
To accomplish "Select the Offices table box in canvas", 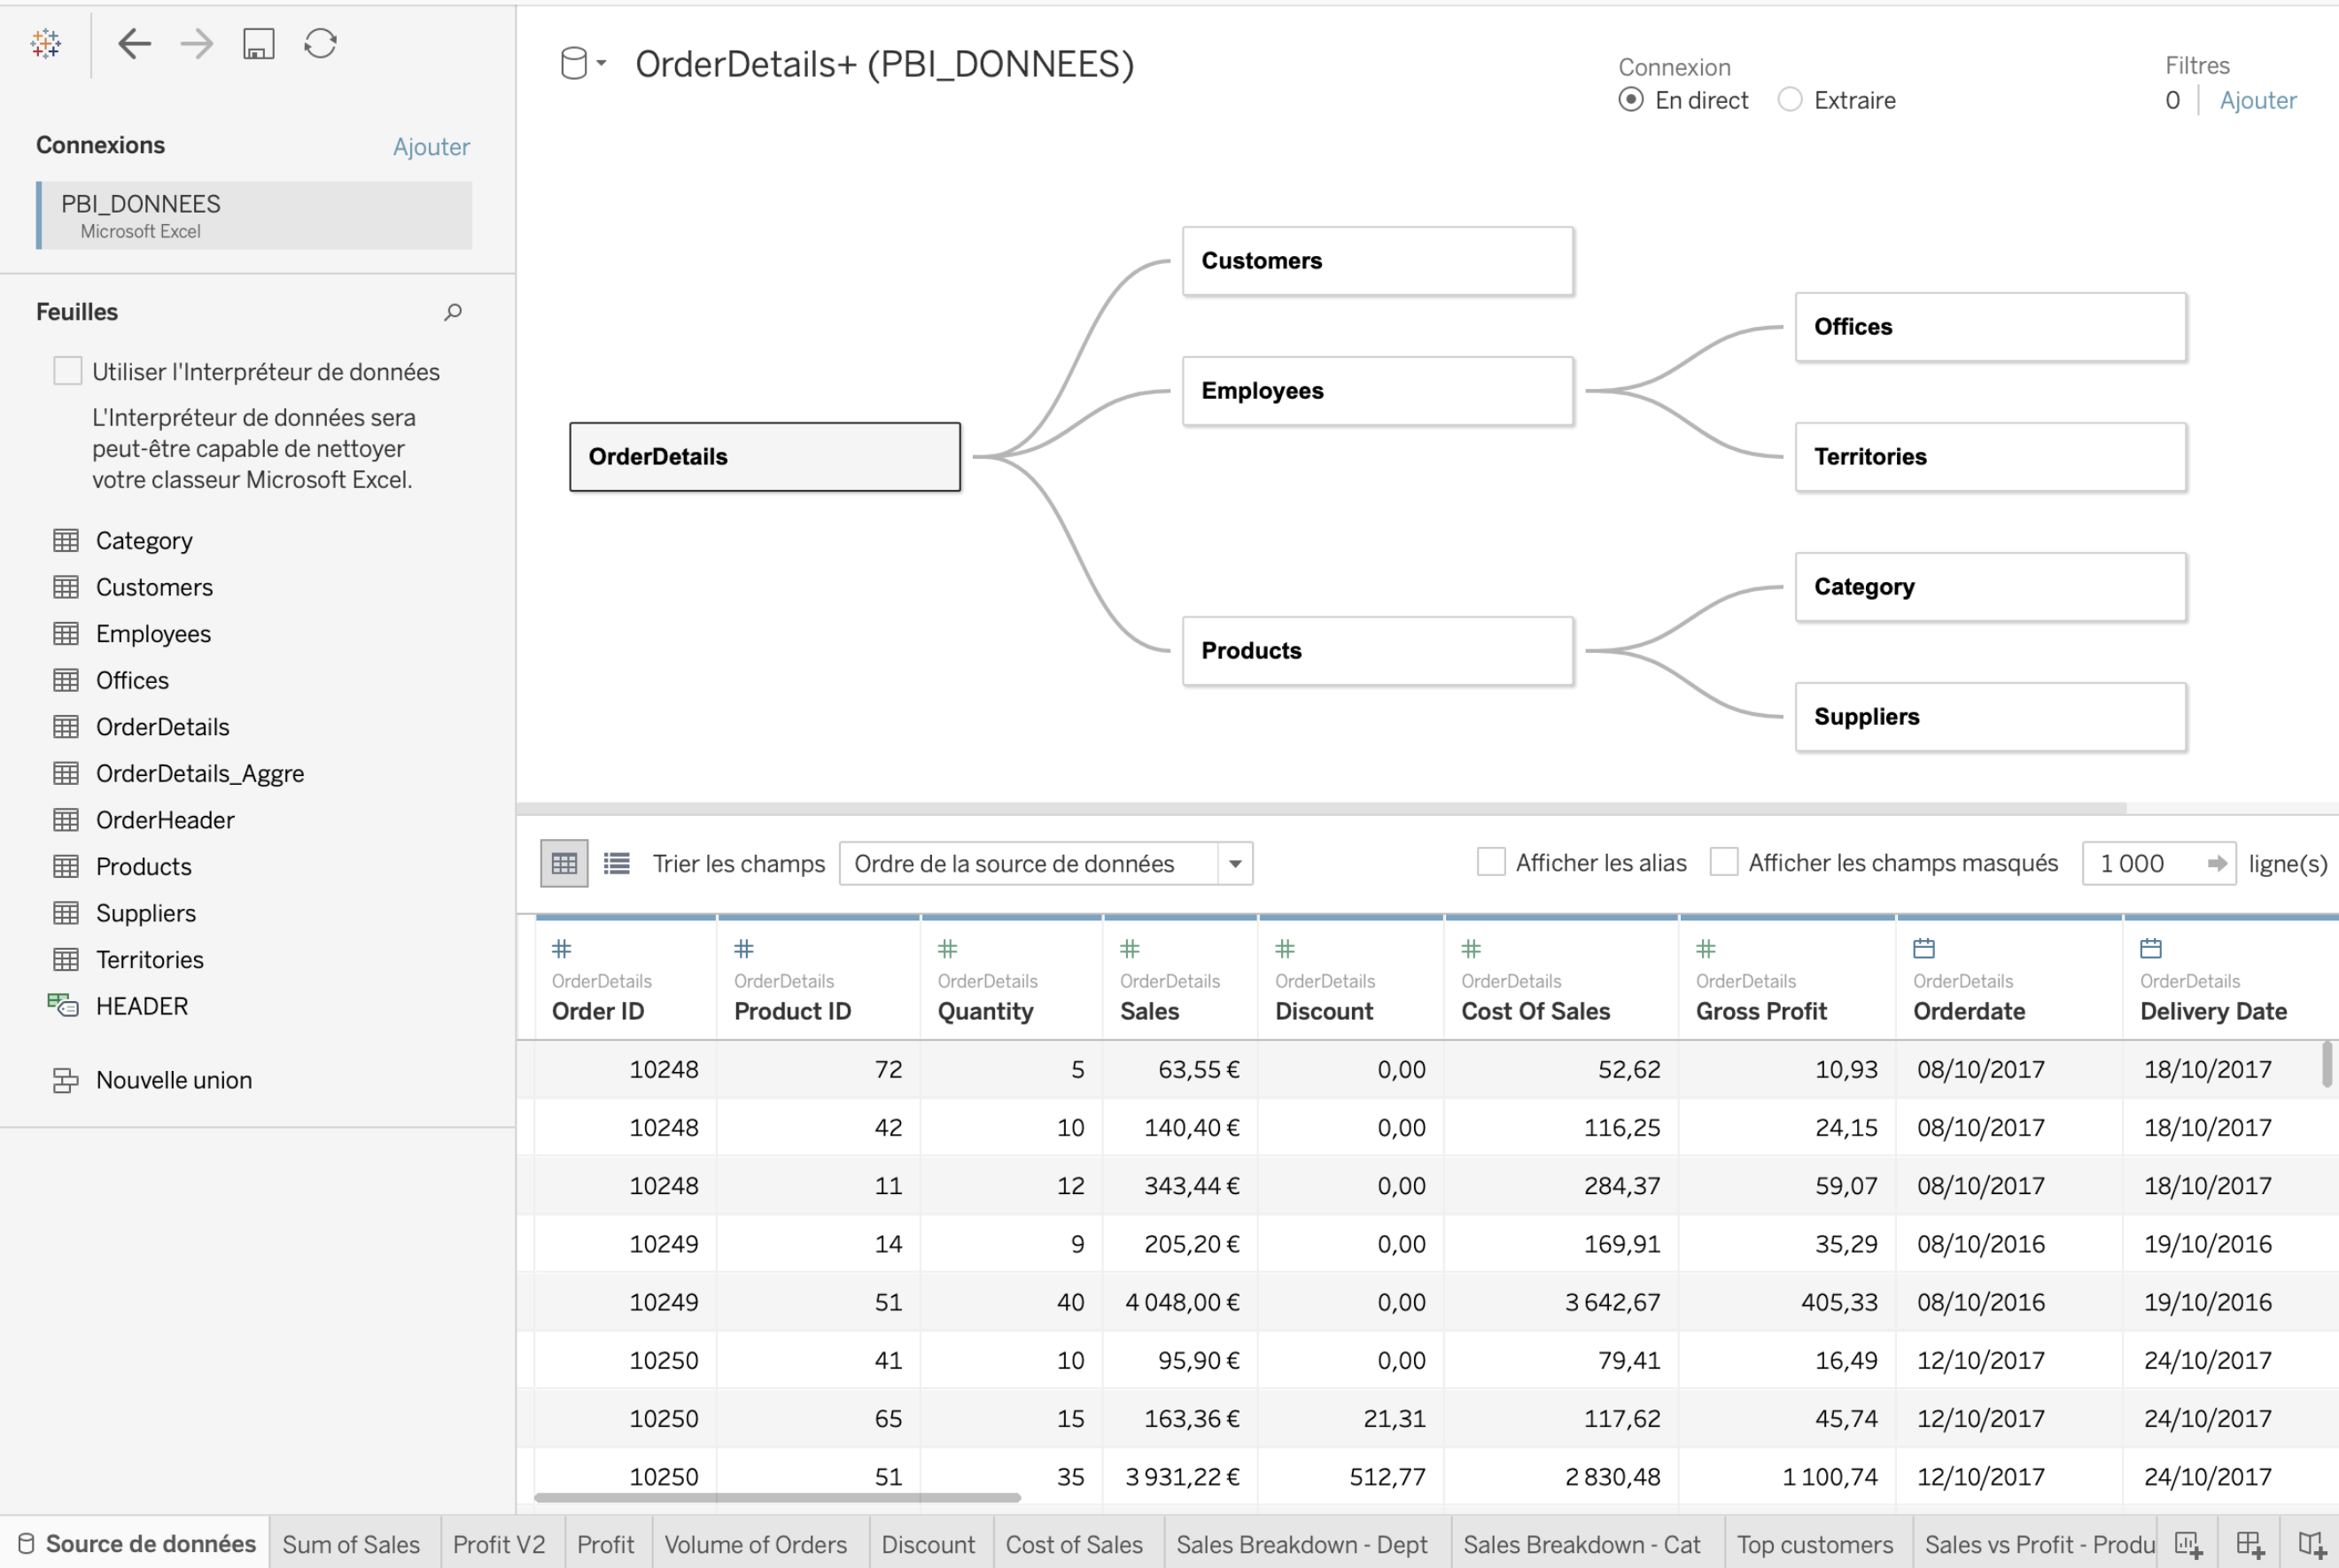I will 1991,327.
